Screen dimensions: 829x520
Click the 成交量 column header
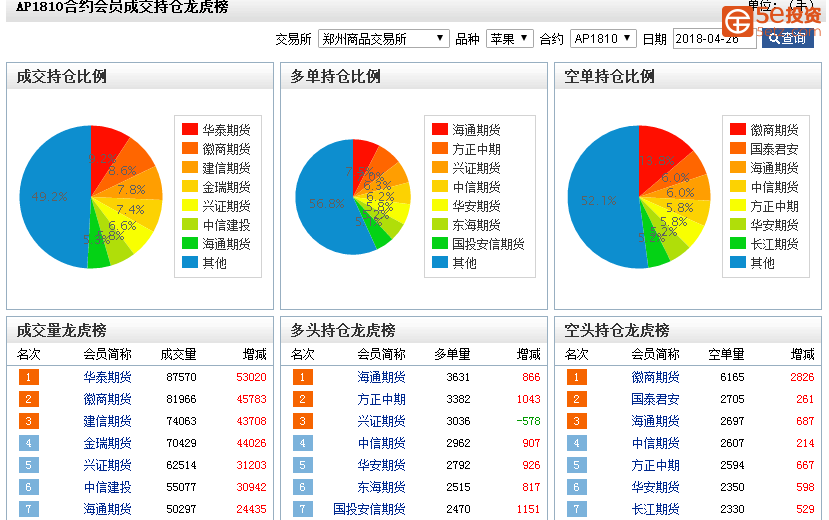point(178,354)
